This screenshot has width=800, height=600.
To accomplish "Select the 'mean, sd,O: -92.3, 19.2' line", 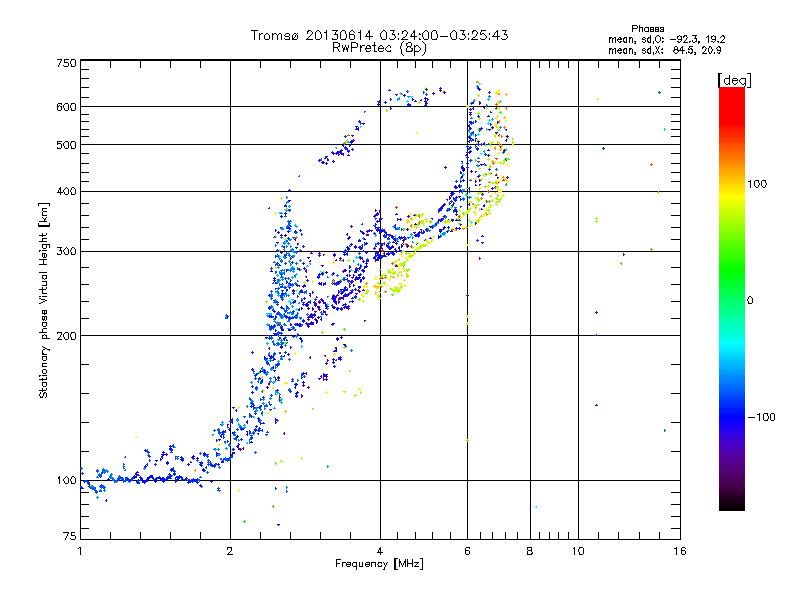I will click(667, 39).
